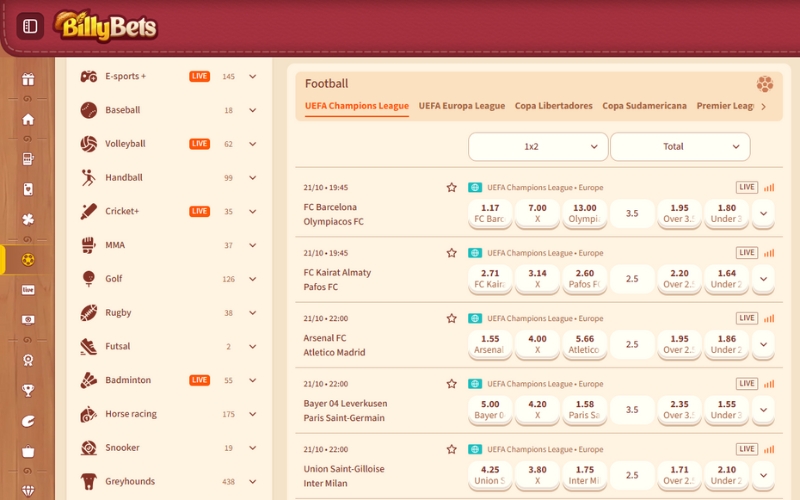Open the FC Barcelona team name link
Screen dimensions: 800x500
[x=330, y=207]
